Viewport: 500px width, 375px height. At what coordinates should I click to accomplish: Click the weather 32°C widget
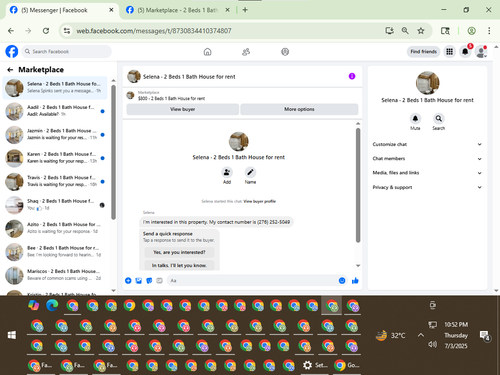coord(390,335)
